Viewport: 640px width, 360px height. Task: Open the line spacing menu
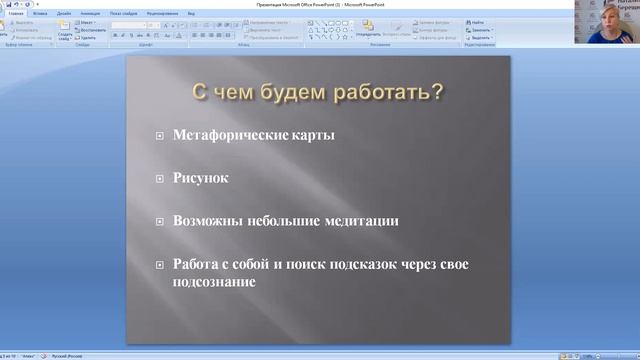pos(236,25)
